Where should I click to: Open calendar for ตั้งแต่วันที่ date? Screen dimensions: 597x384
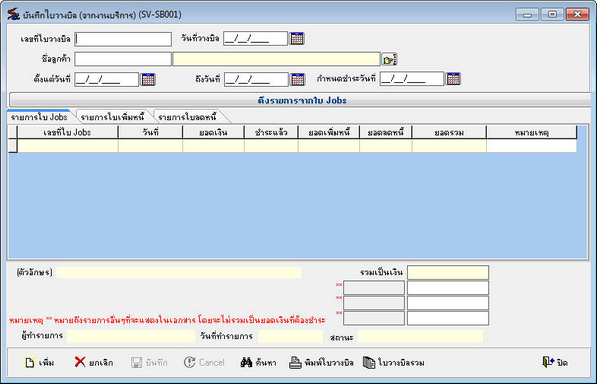(x=148, y=80)
